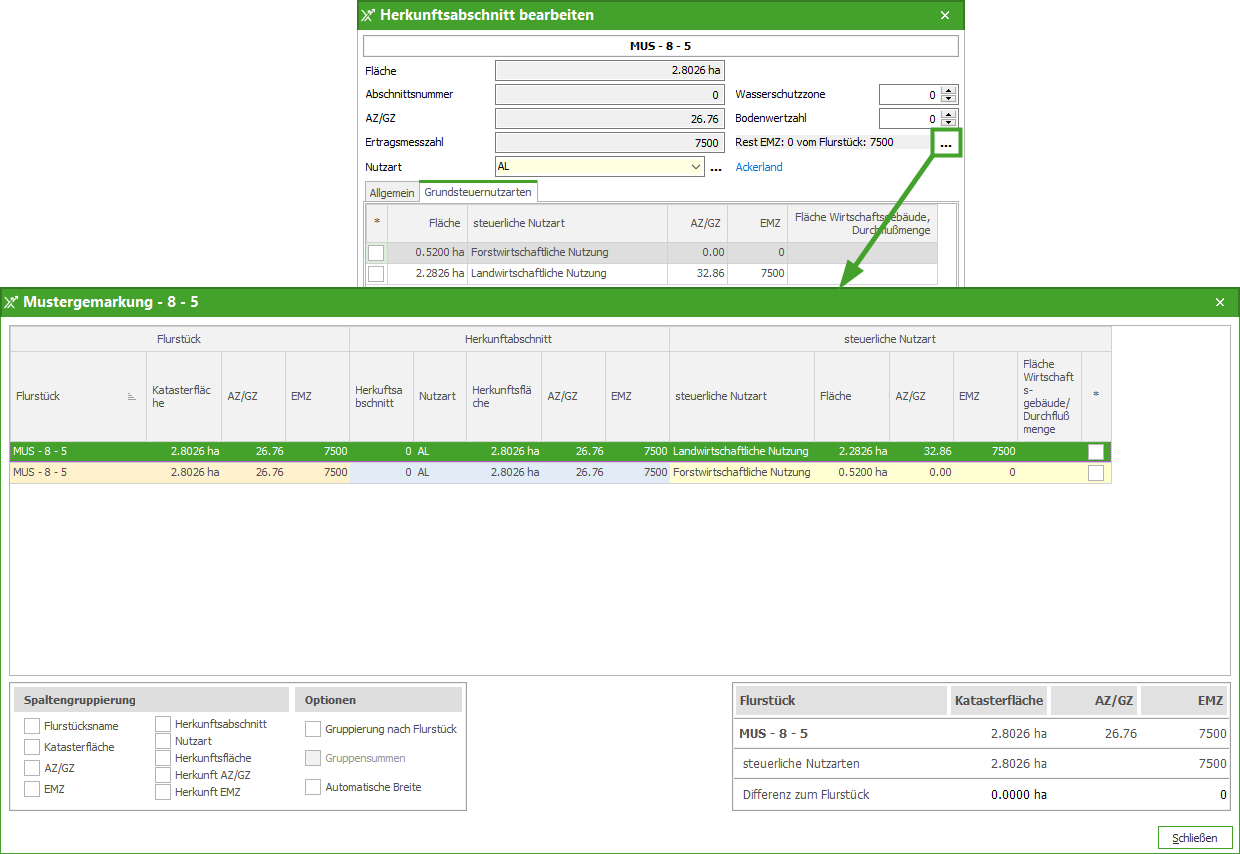Tick the checkbox in the Landwirtschaftliche Nutzung grid row
Image resolution: width=1240 pixels, height=854 pixels.
click(x=1096, y=452)
